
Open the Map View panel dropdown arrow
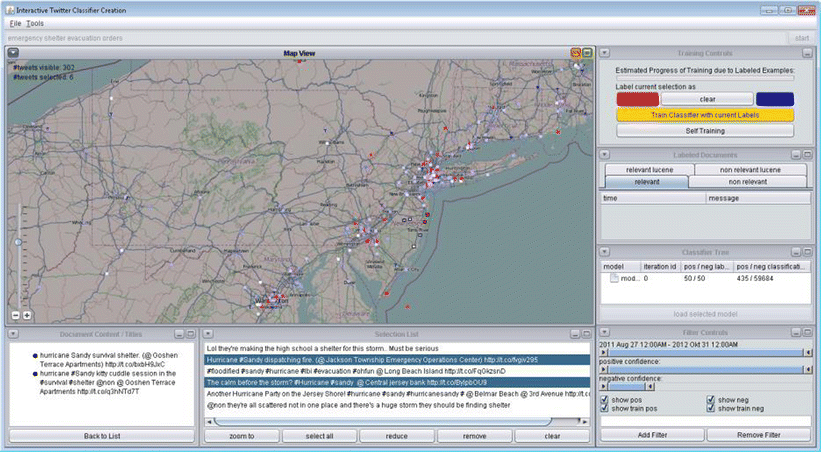coord(12,52)
